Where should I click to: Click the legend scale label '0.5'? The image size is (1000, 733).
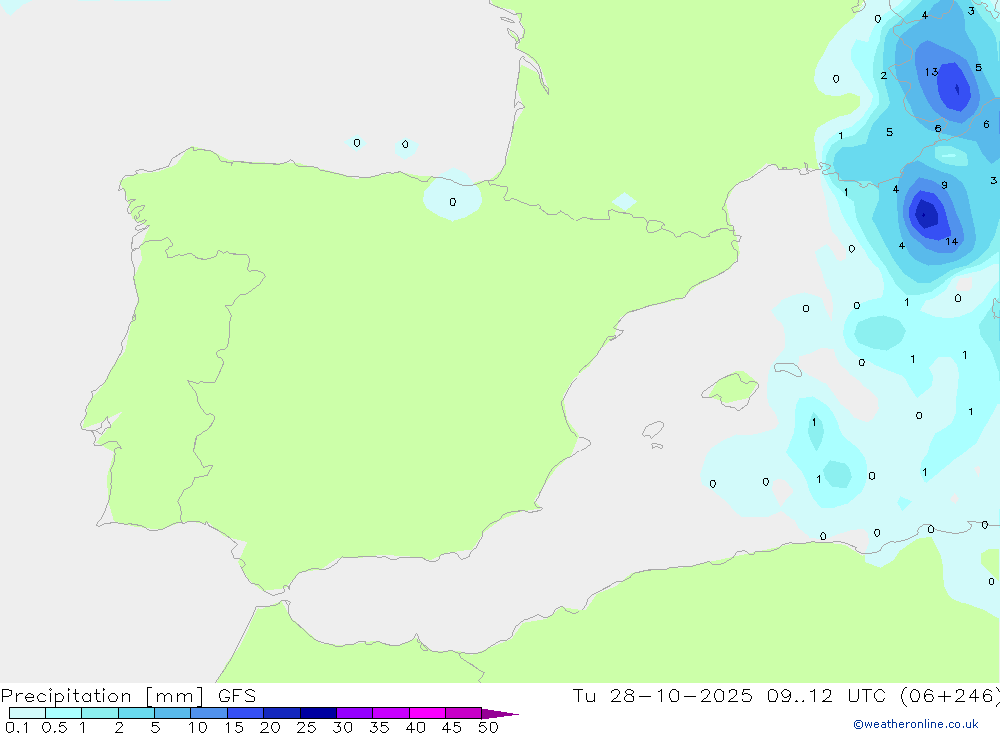click(x=54, y=727)
